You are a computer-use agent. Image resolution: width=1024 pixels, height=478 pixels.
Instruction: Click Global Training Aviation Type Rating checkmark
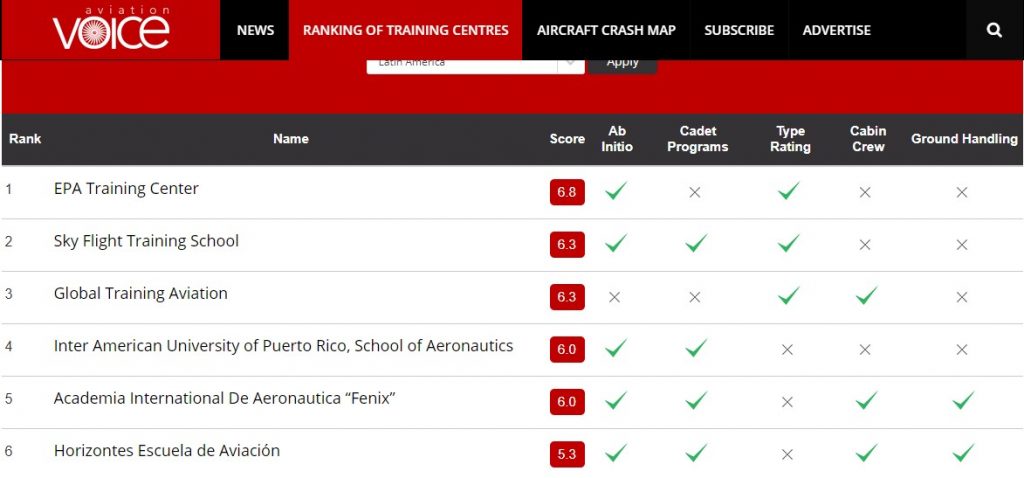788,295
